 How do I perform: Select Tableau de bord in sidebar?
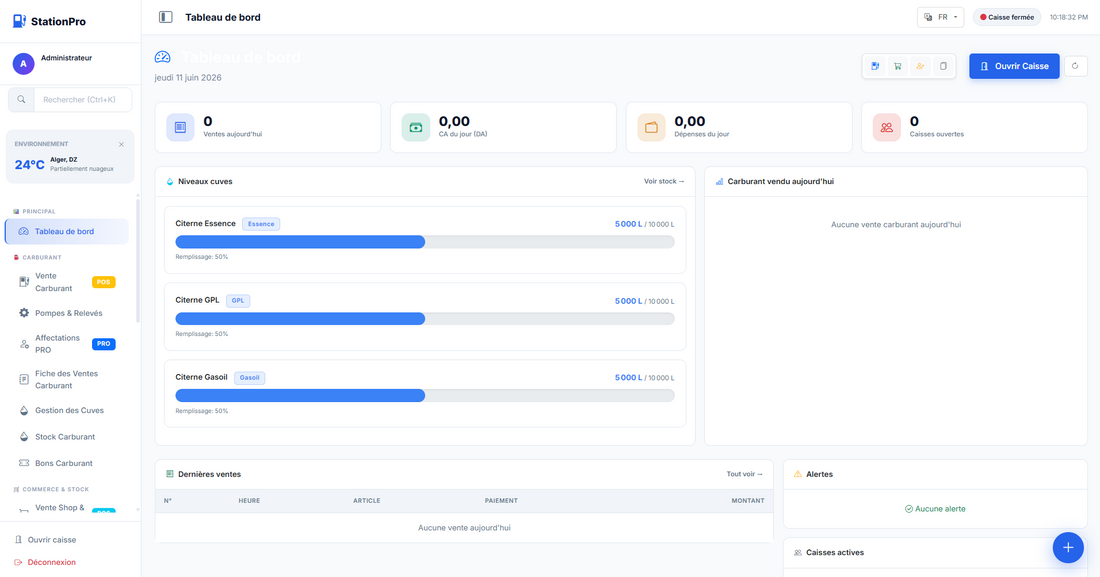point(67,232)
